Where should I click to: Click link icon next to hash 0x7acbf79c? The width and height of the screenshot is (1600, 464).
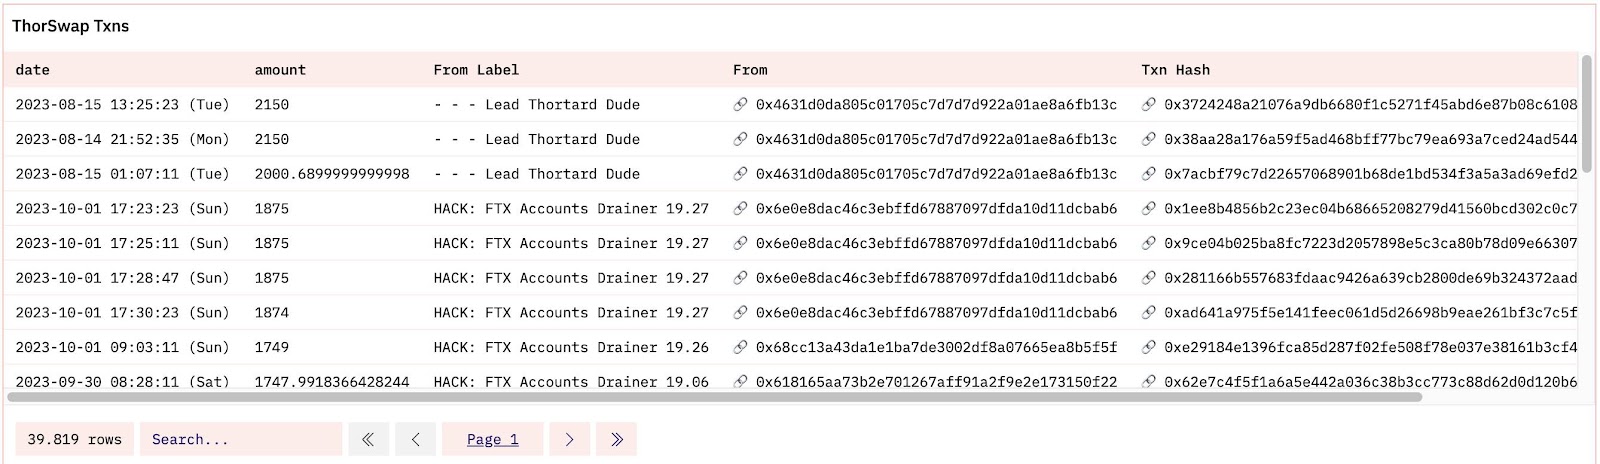(x=1149, y=173)
